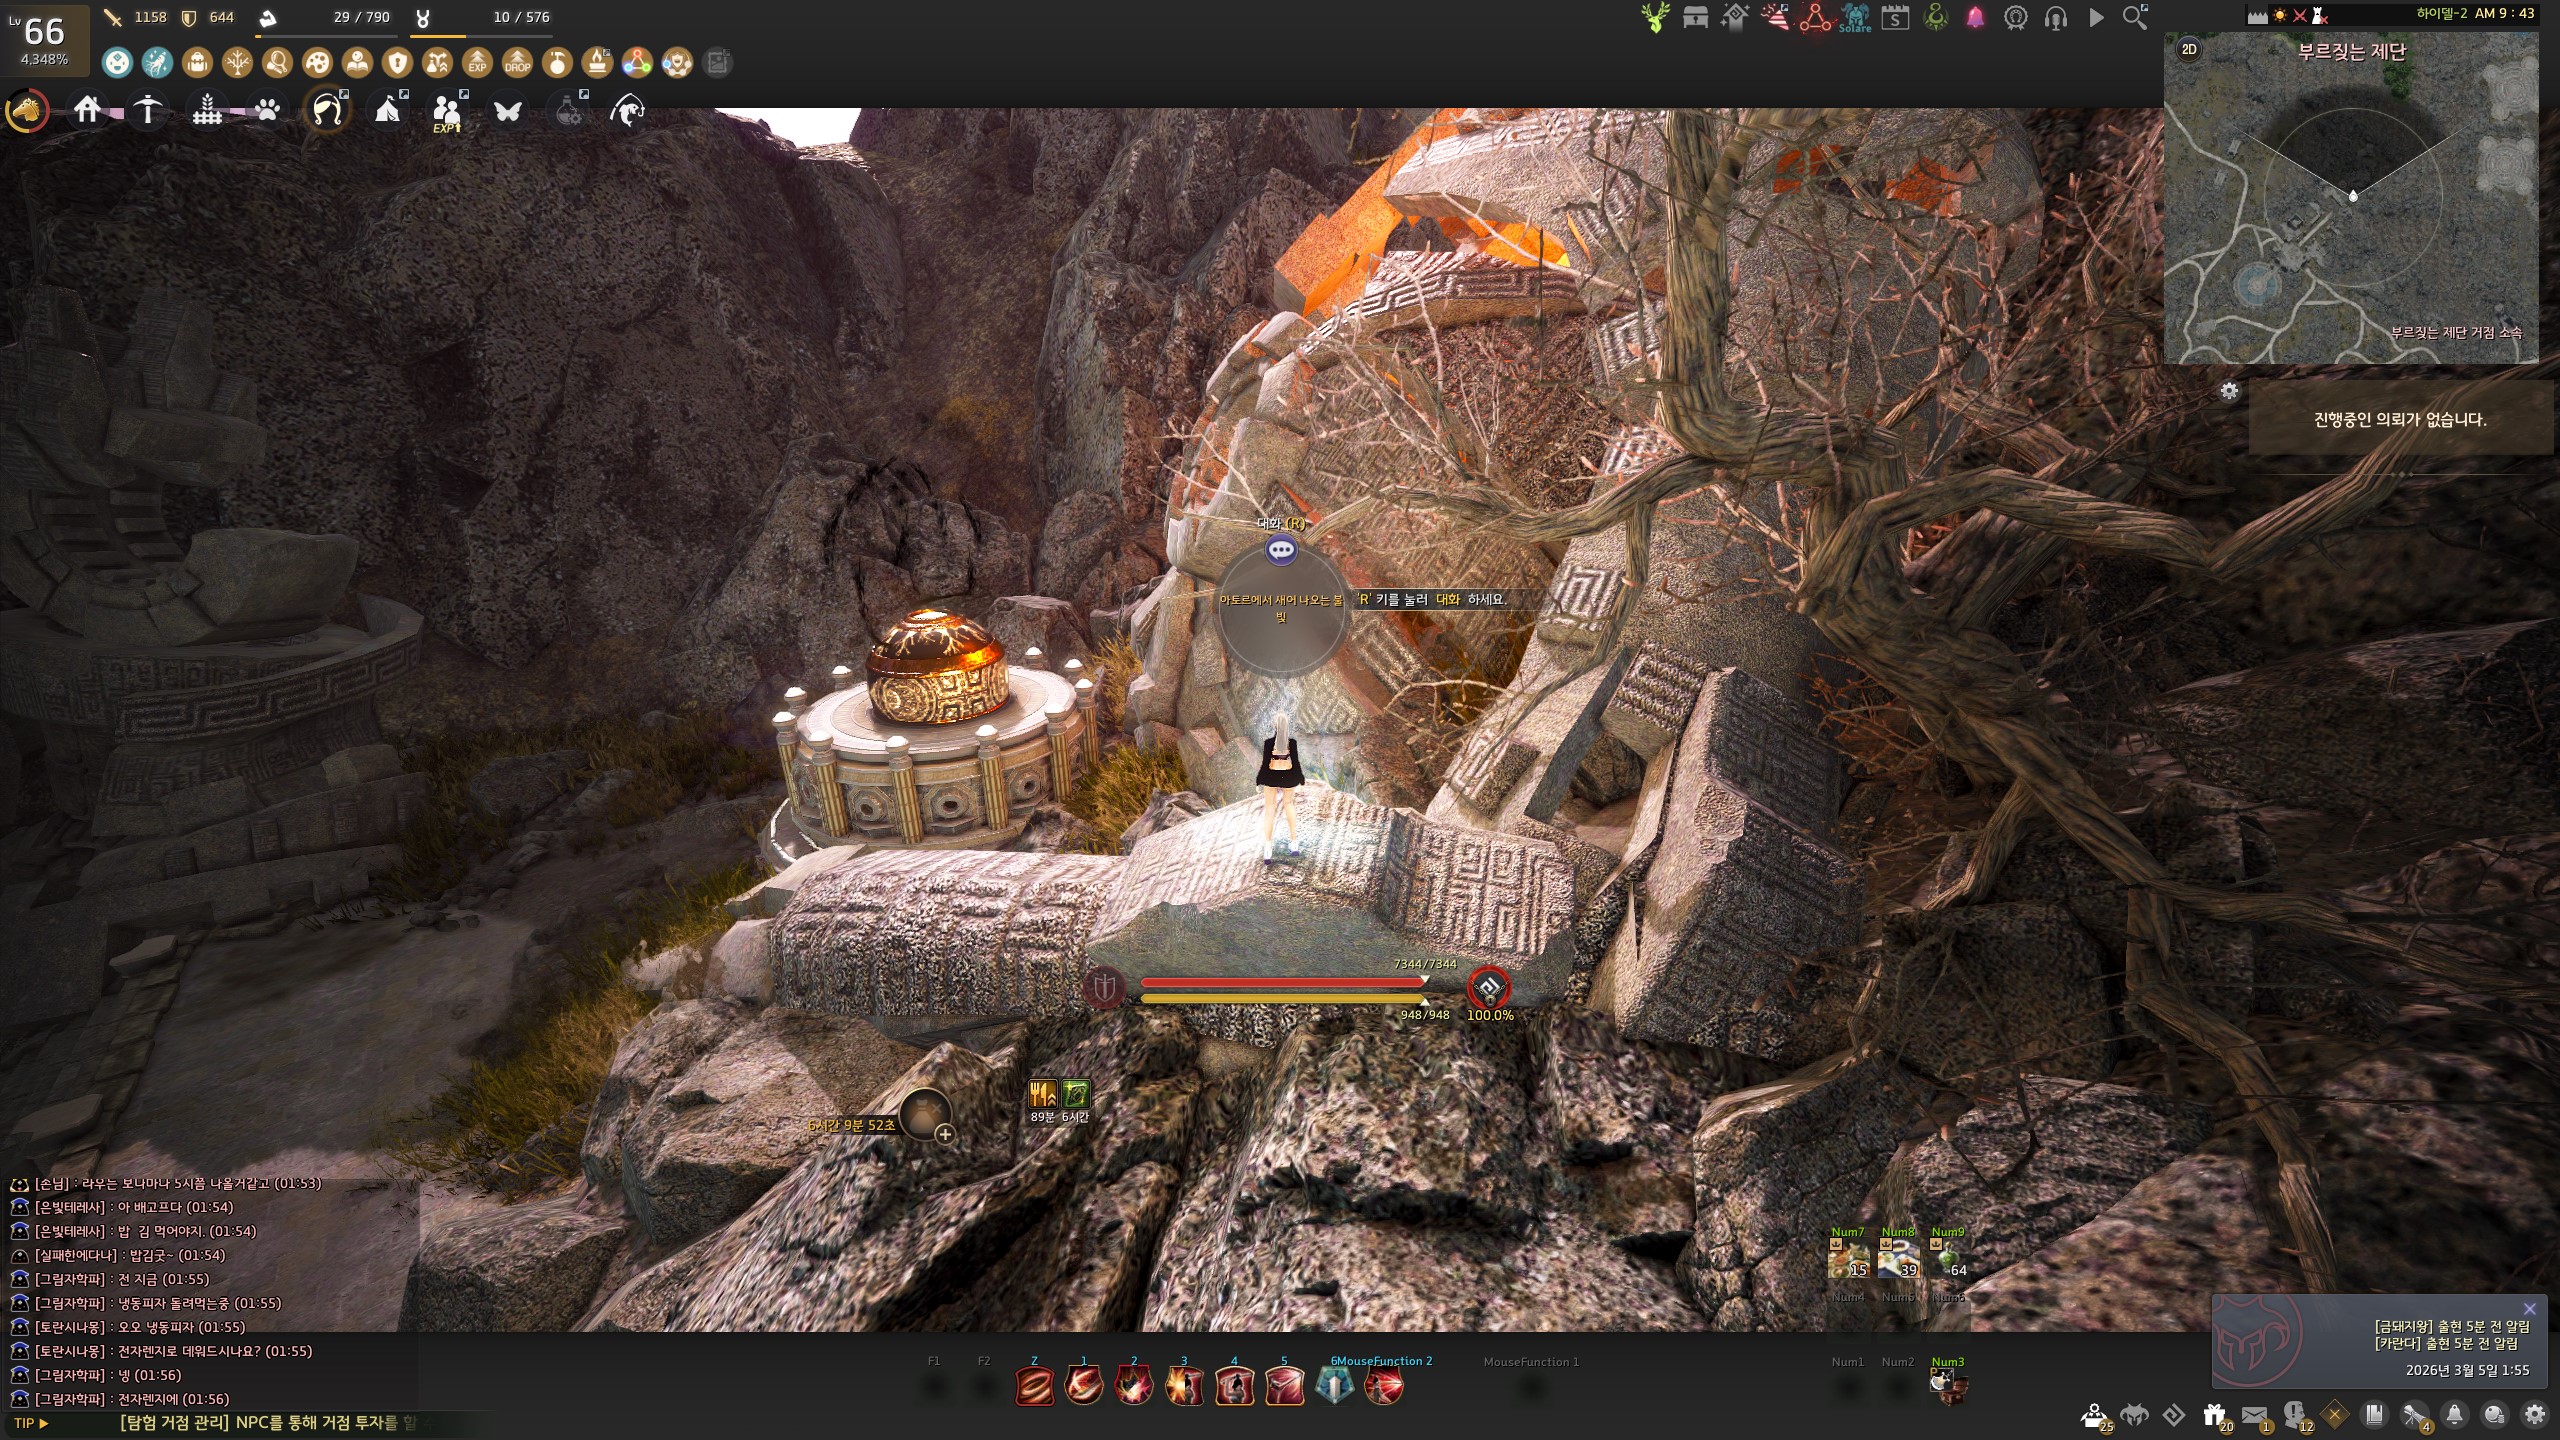The height and width of the screenshot is (1440, 2560).
Task: Close the boss spawn alert popup
Action: (x=2529, y=1309)
